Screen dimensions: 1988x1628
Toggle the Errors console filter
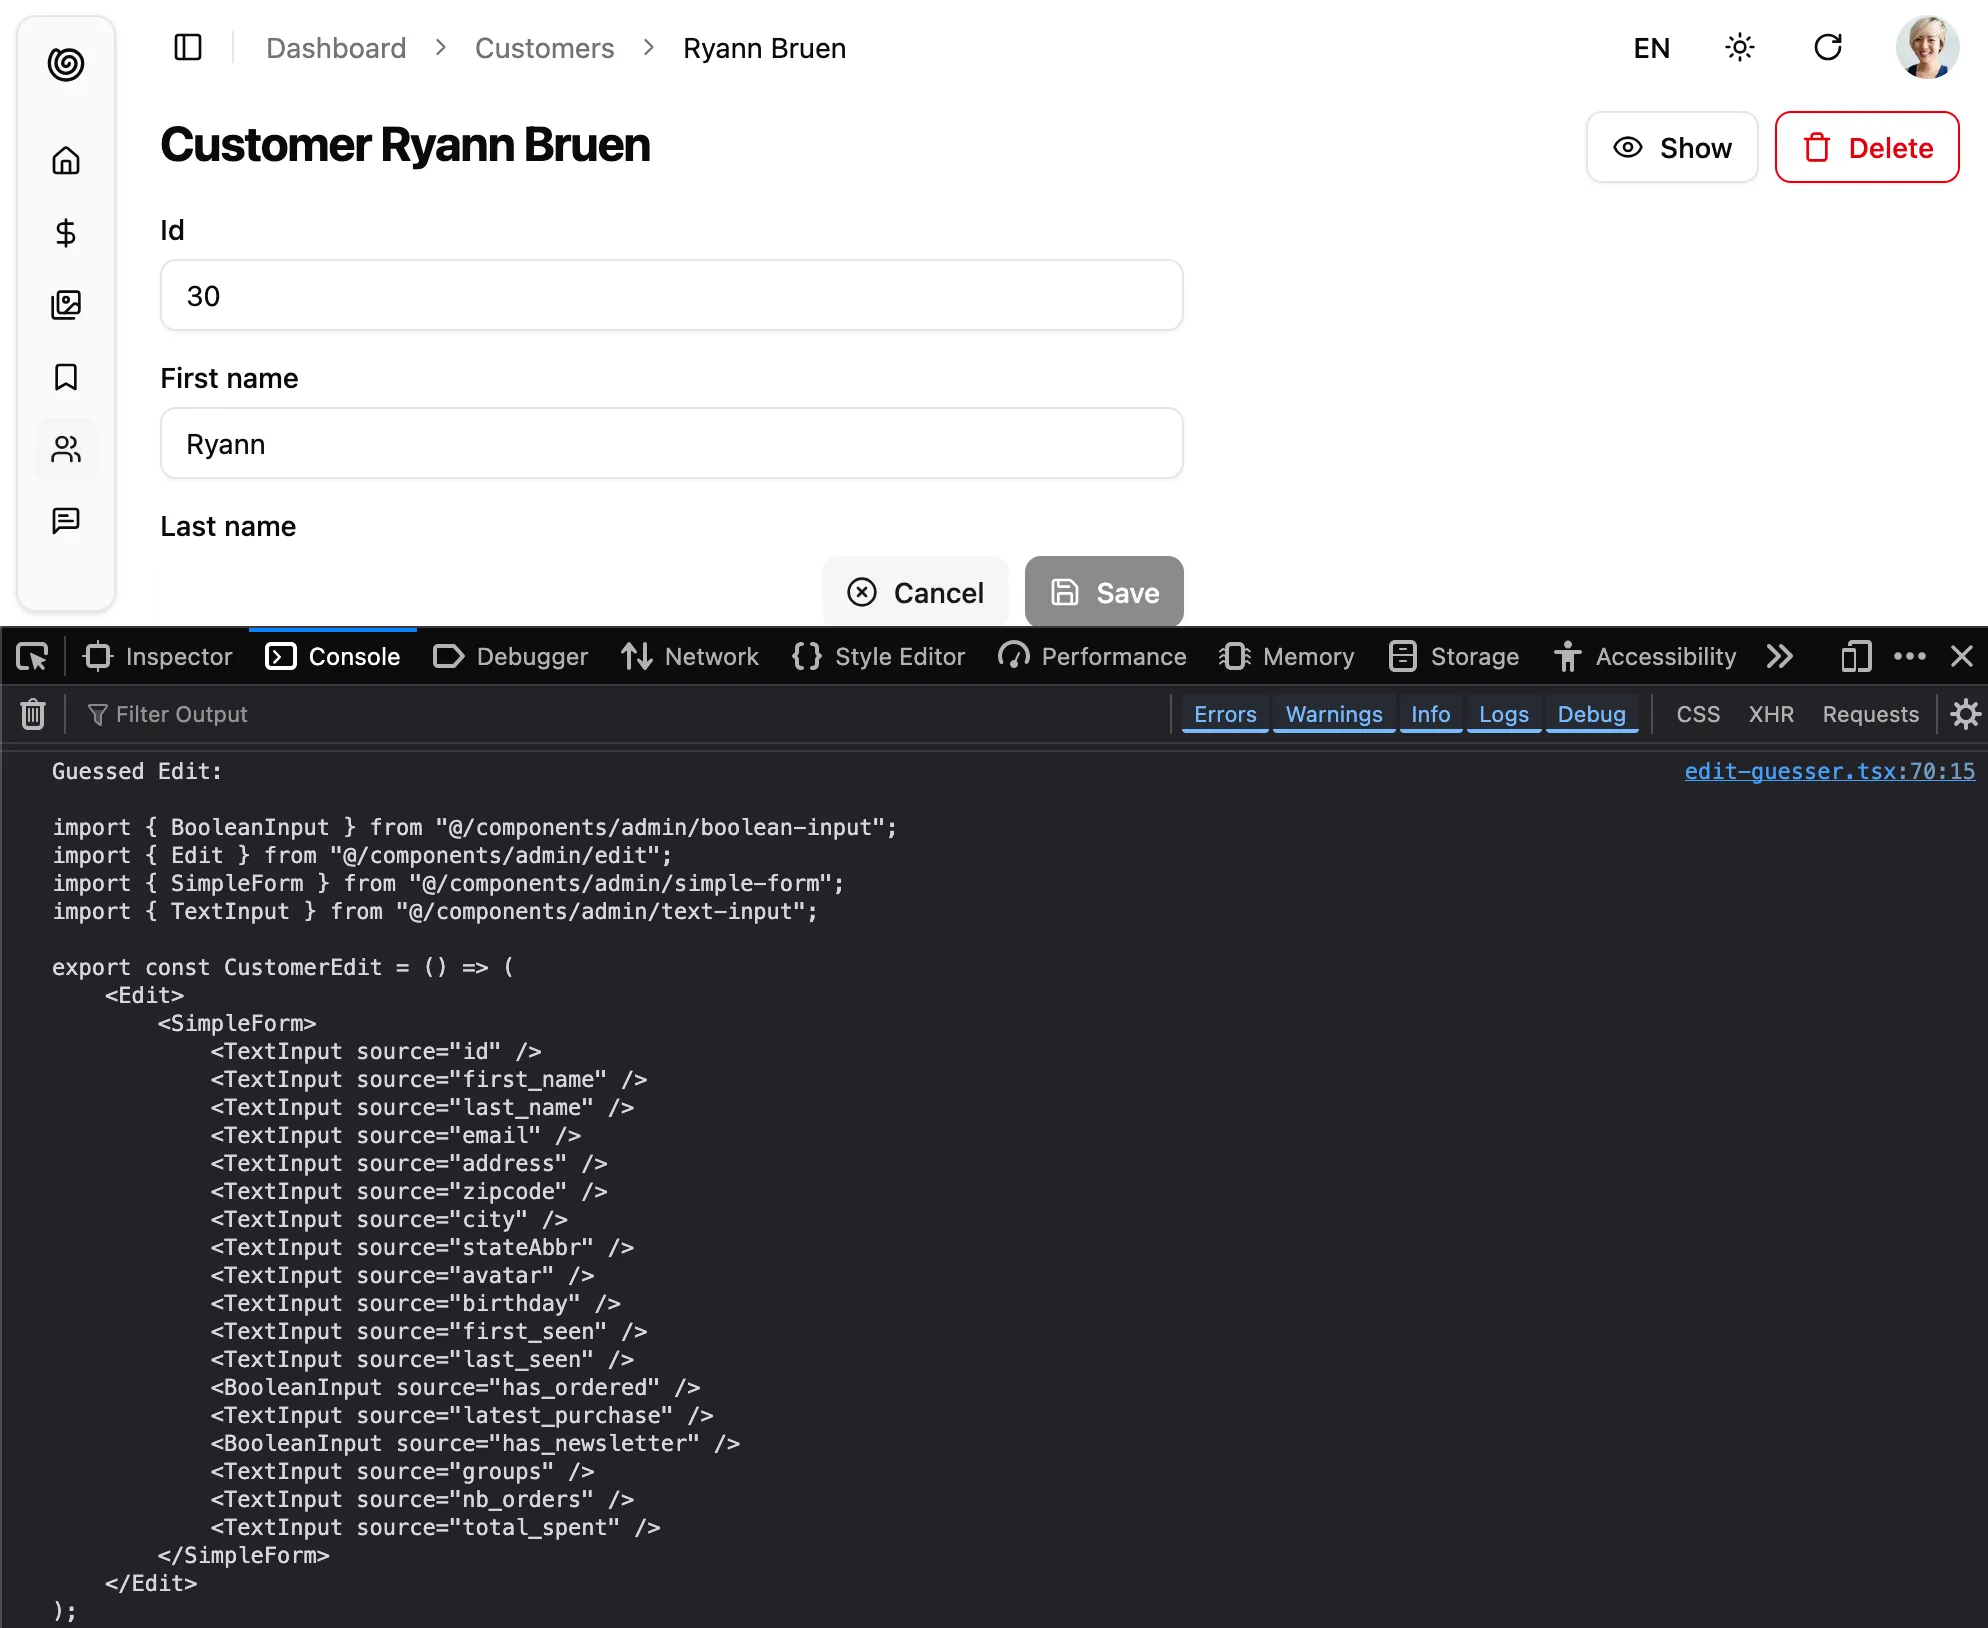tap(1224, 714)
